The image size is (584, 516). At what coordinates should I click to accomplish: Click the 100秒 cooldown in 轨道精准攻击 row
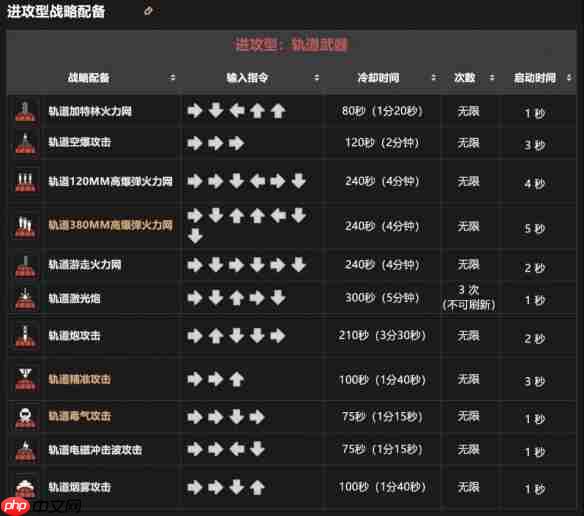pyautogui.click(x=383, y=380)
